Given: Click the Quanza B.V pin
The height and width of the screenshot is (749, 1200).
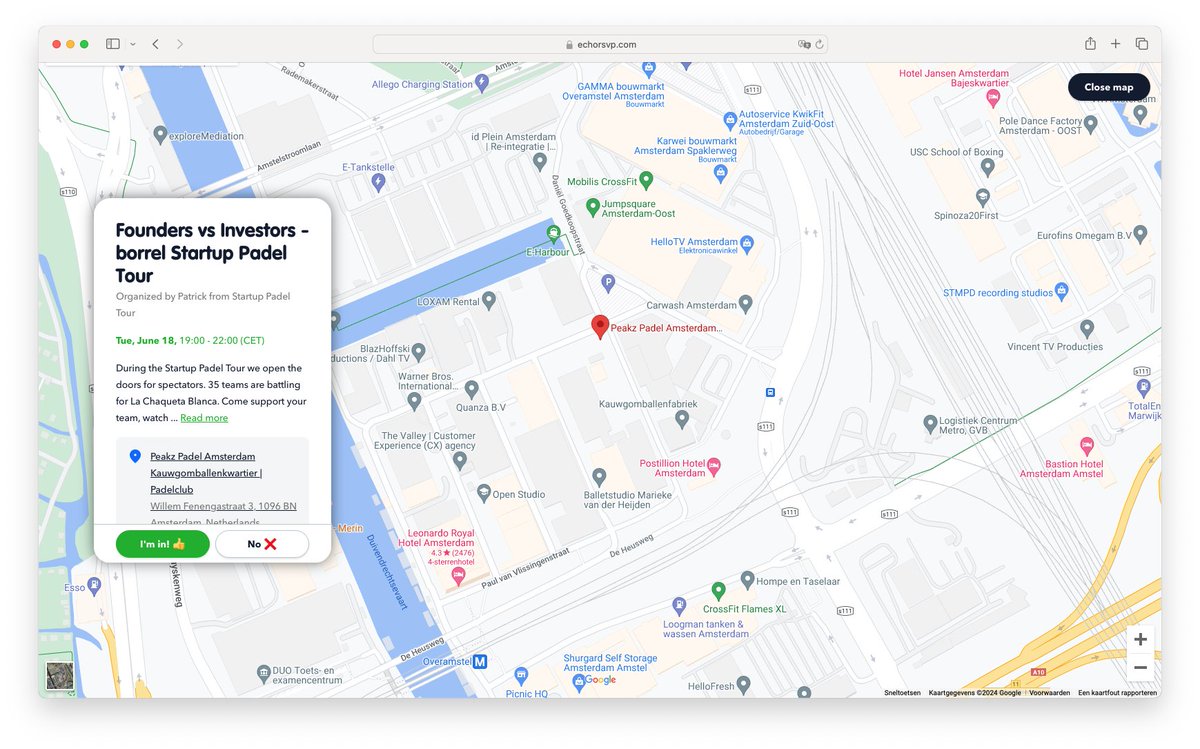Looking at the screenshot, I should tap(472, 389).
